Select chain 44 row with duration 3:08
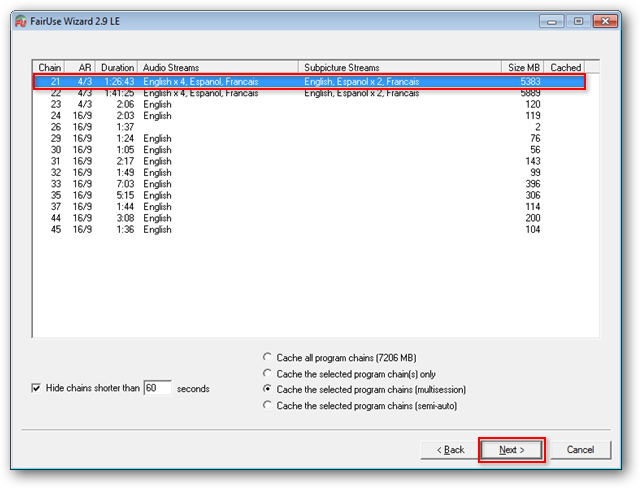The image size is (640, 488). pyautogui.click(x=309, y=218)
